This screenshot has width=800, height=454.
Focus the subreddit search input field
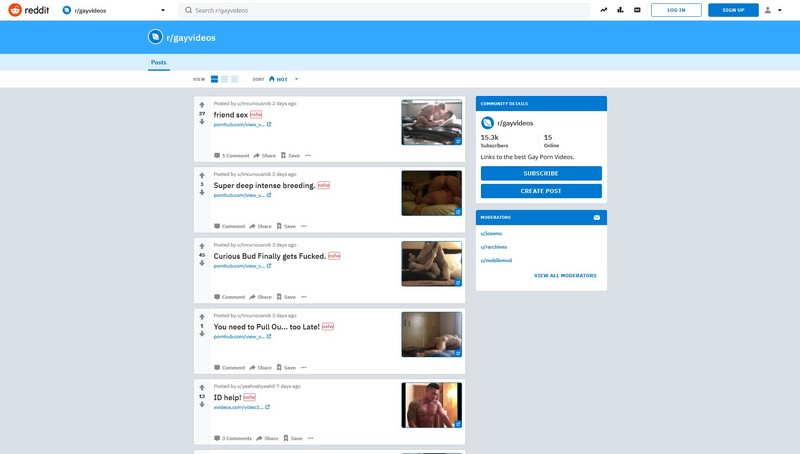tap(380, 10)
